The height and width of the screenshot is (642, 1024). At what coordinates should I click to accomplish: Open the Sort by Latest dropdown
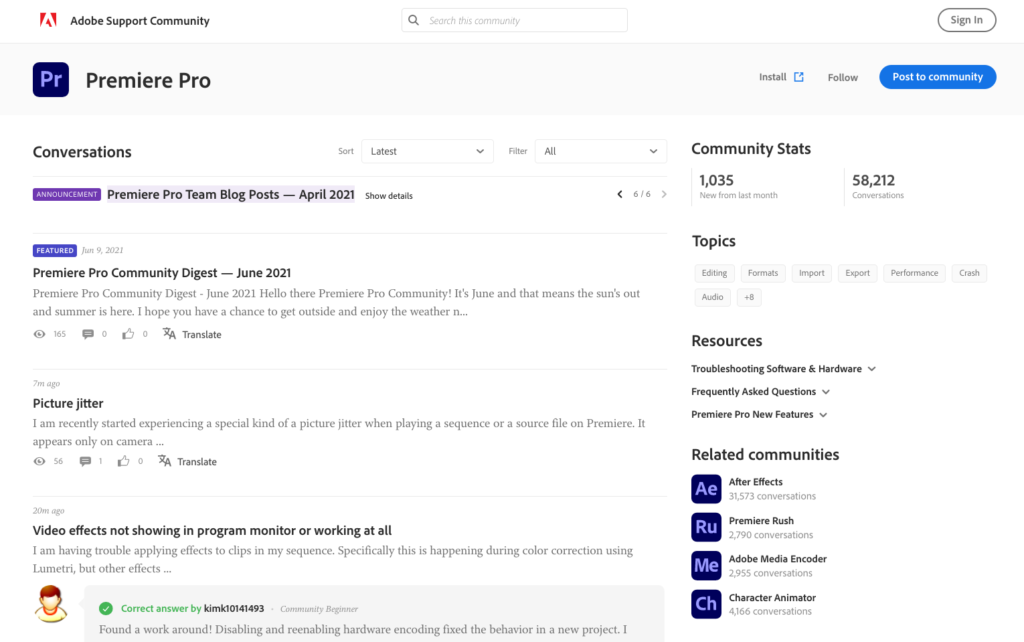pos(427,151)
